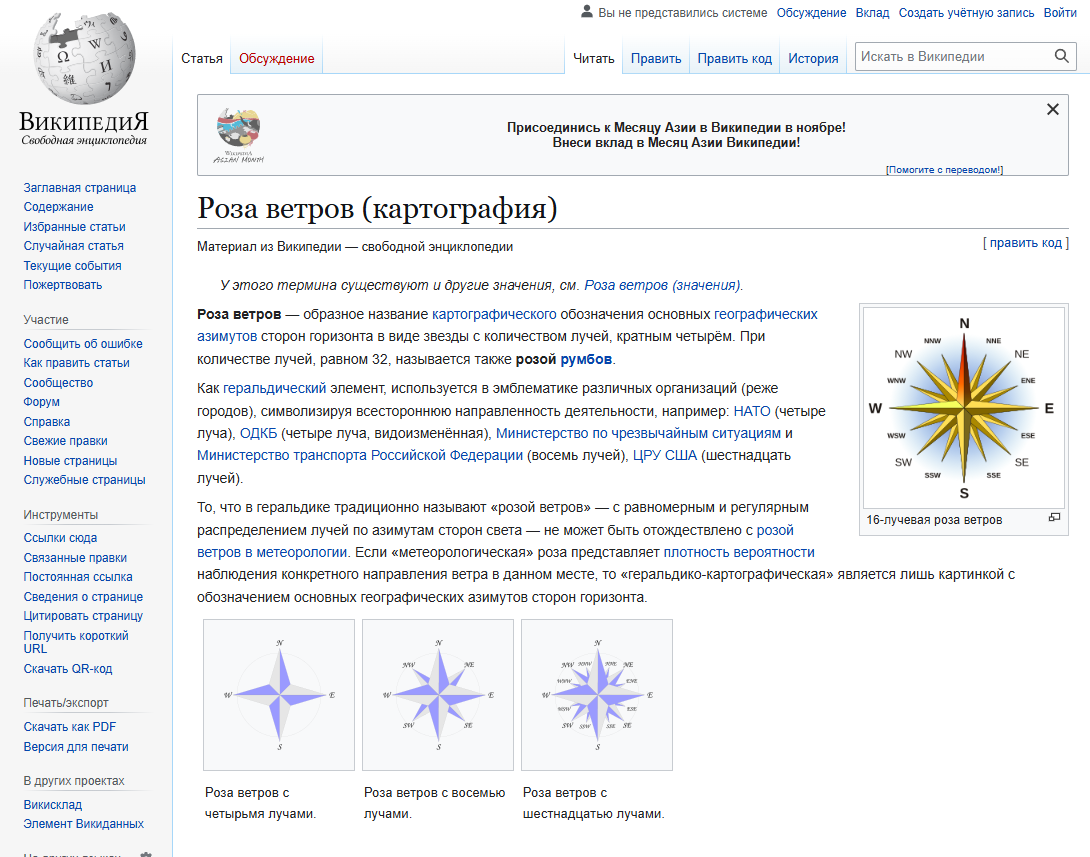Open Министерство по чрезвычайным ситуациям link
Screen dimensions: 1090x857
[x=638, y=433]
